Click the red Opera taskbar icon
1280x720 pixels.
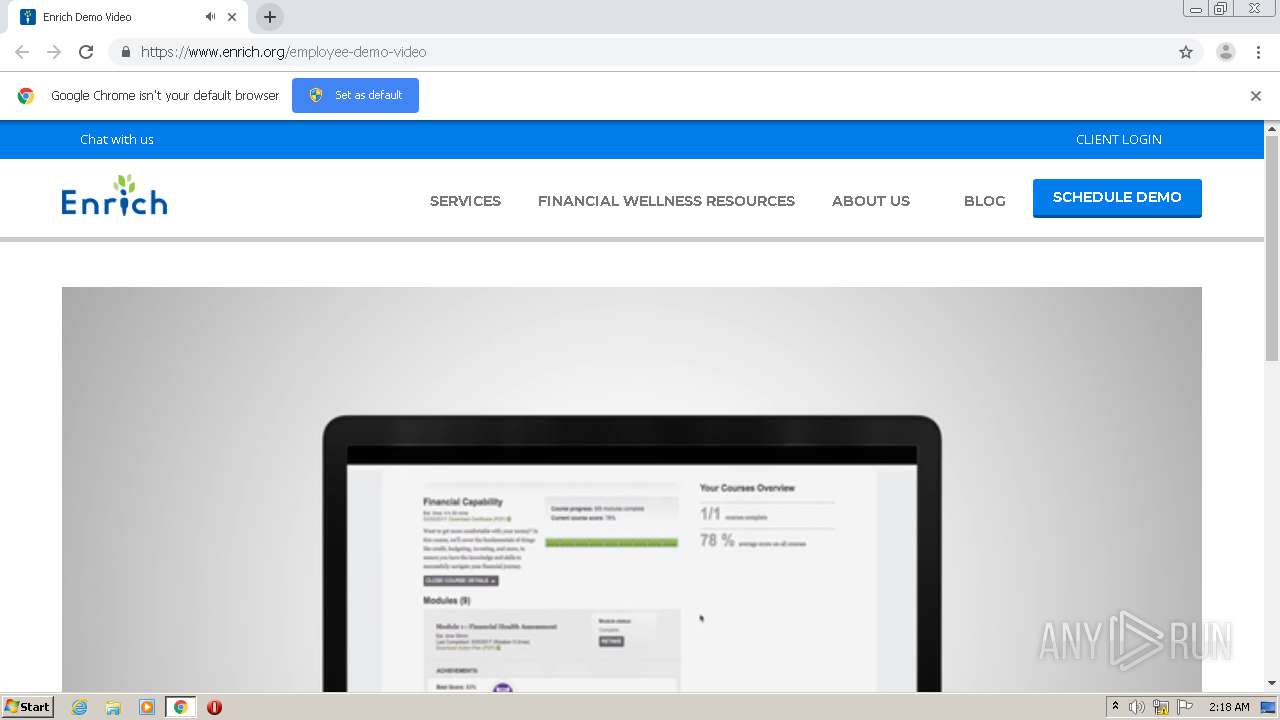(x=214, y=707)
